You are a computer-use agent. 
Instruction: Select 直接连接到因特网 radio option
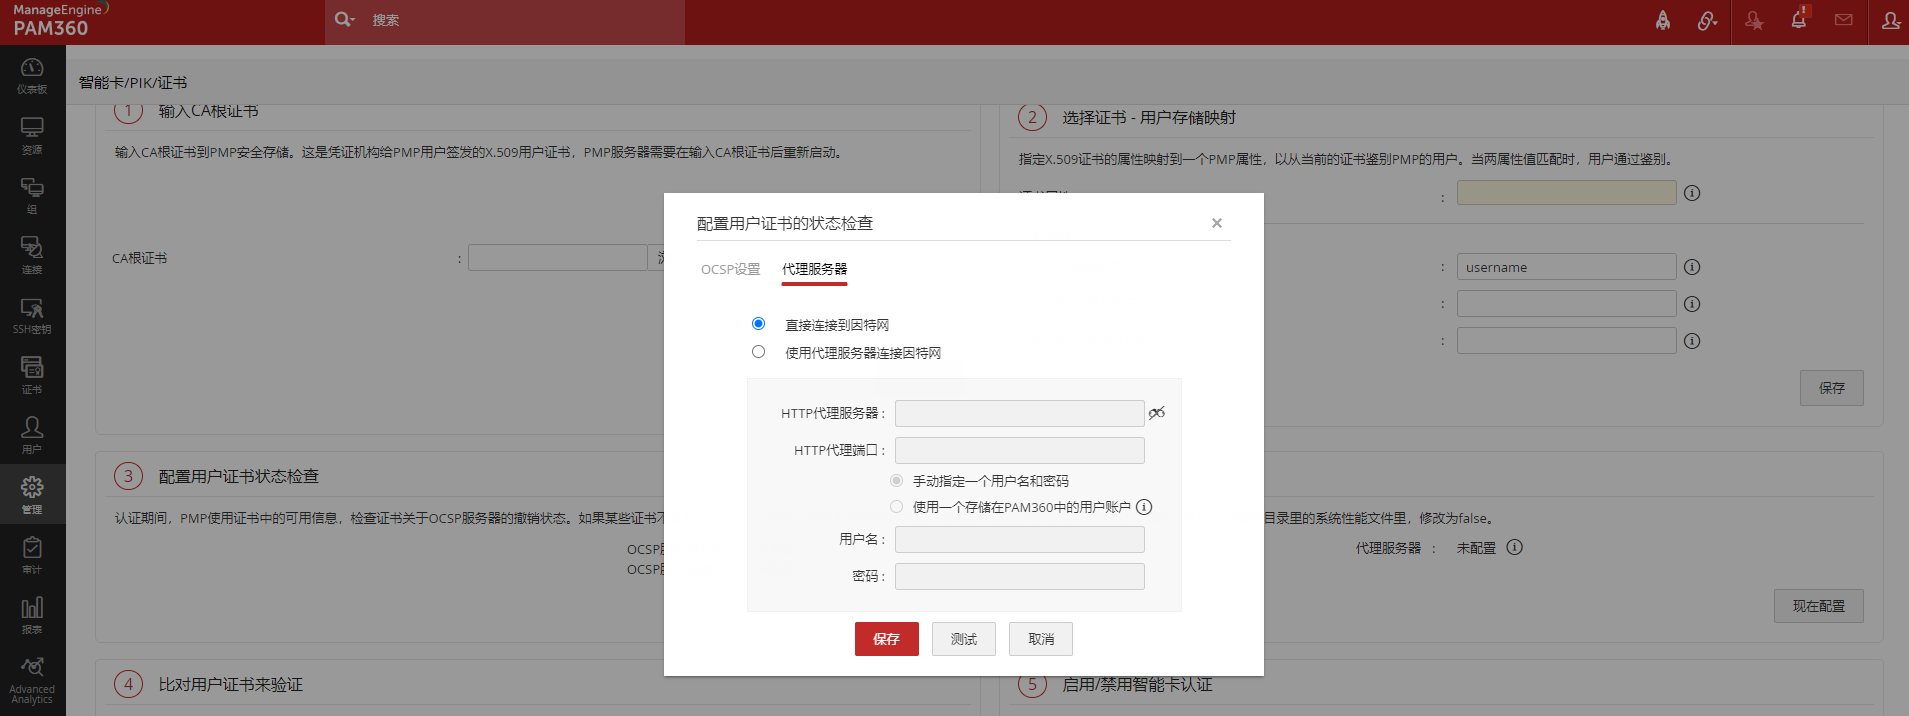758,324
